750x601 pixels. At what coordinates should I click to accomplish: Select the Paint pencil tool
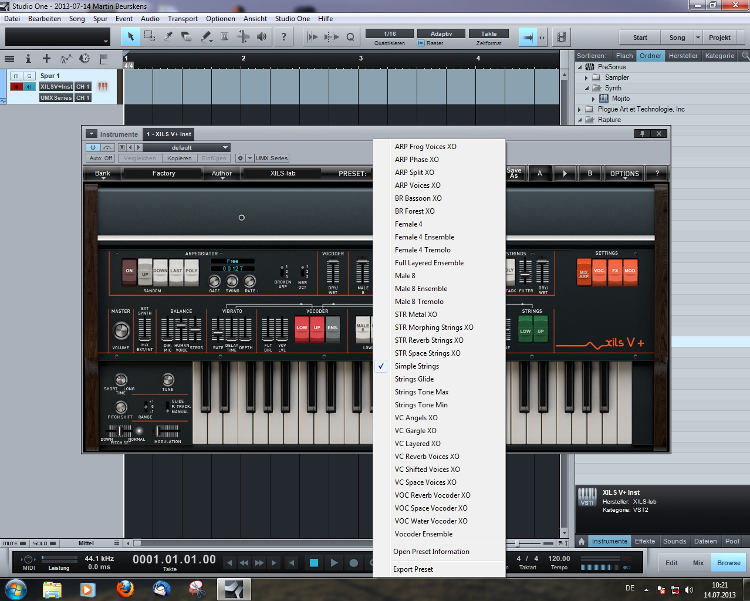[206, 37]
